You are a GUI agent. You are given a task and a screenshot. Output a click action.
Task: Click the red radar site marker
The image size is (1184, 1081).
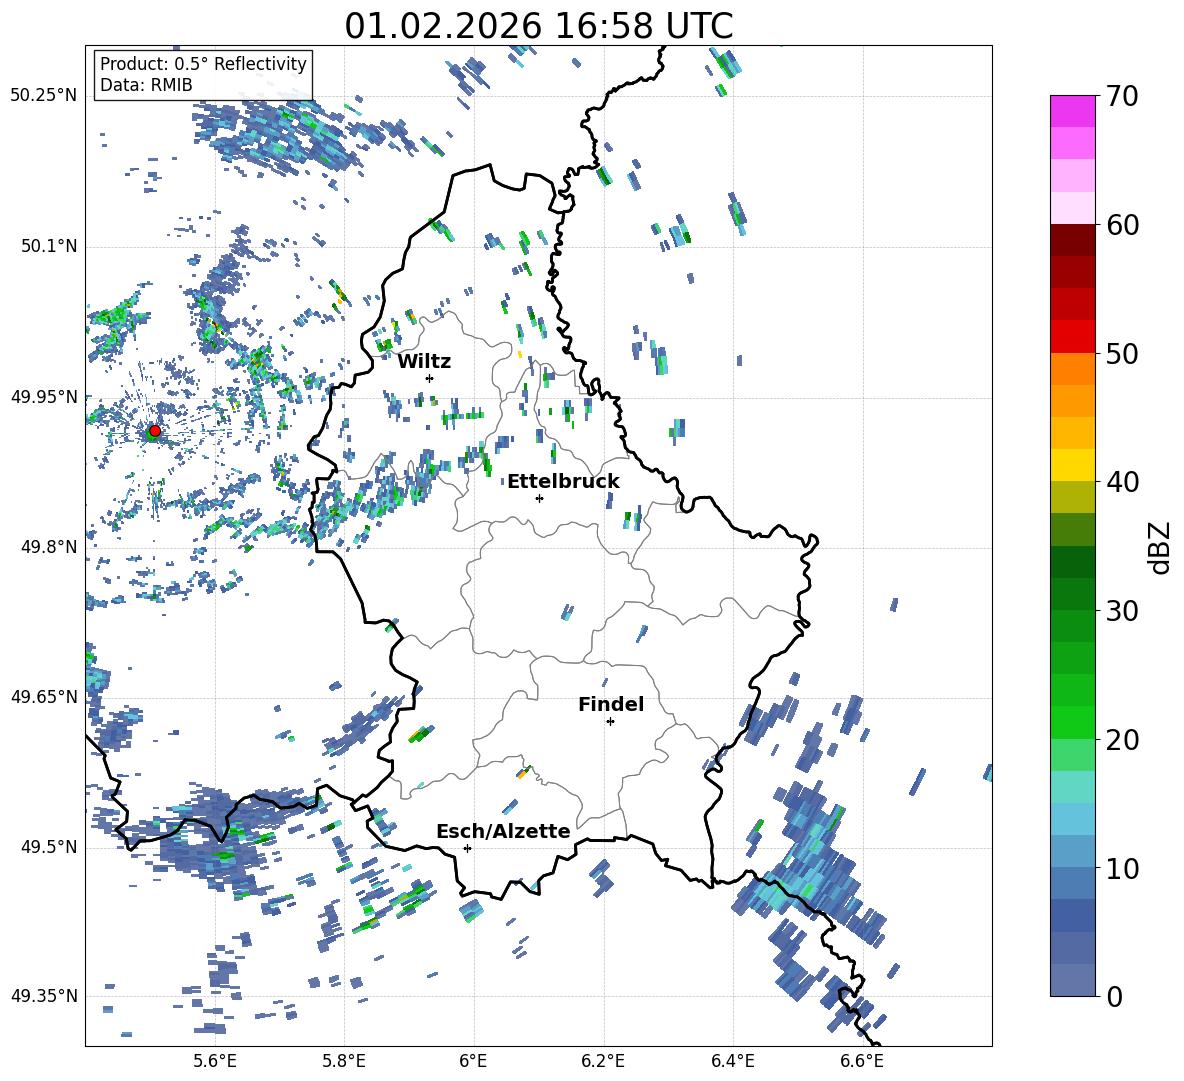pyautogui.click(x=154, y=431)
